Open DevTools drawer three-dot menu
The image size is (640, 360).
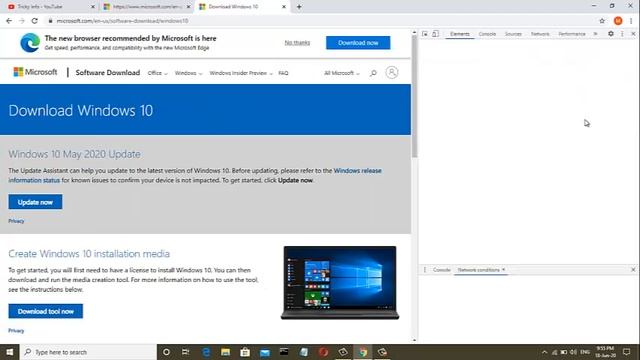pyautogui.click(x=425, y=270)
